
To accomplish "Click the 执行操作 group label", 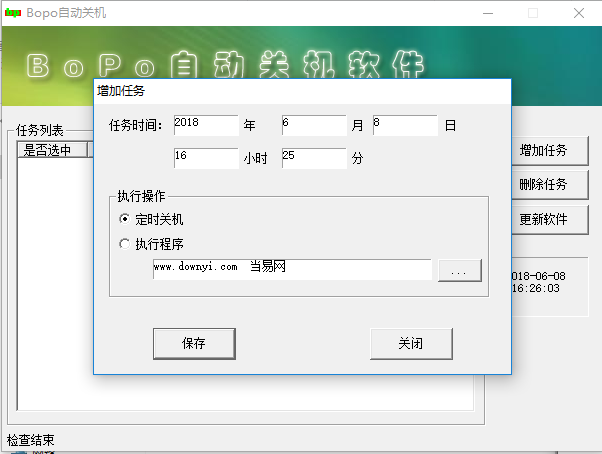I will point(141,196).
